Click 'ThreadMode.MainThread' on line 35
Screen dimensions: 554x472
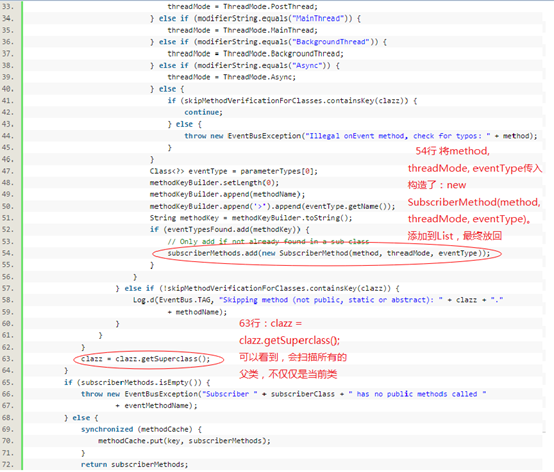[x=270, y=30]
